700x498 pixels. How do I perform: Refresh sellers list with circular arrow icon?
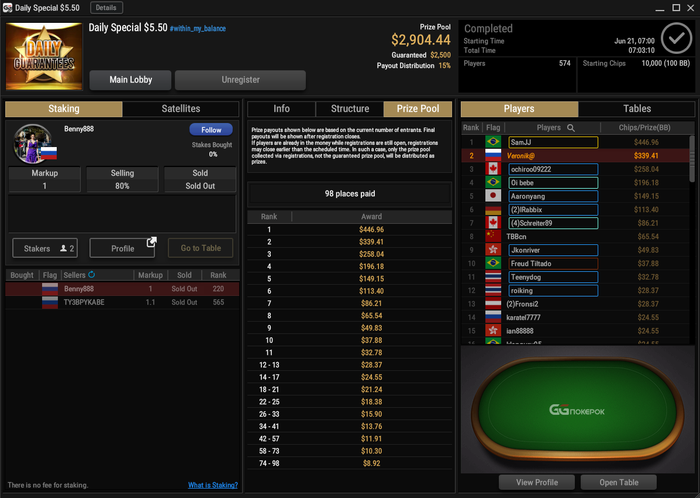tap(92, 274)
